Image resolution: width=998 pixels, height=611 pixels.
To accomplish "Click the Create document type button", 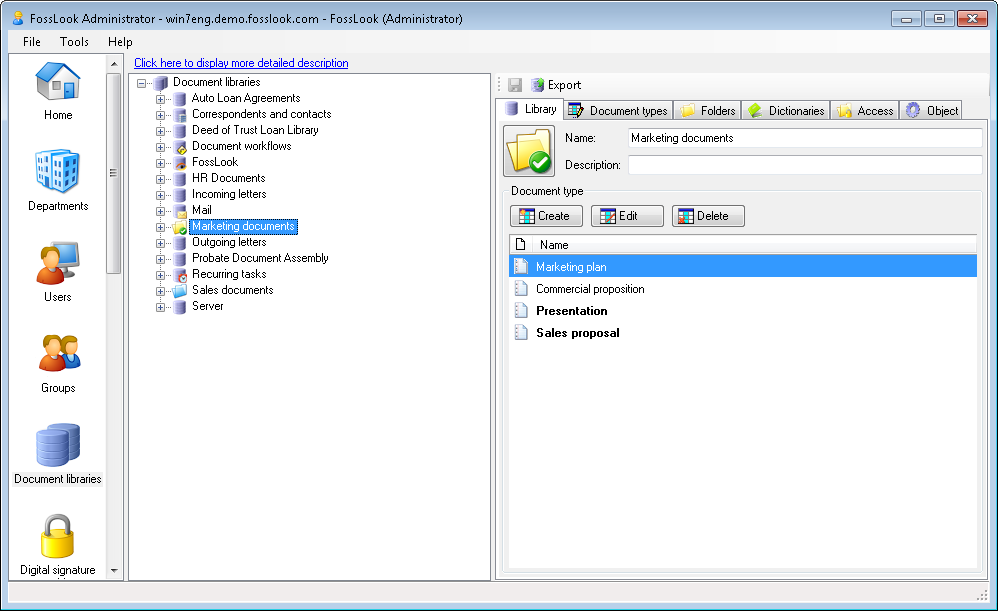I will point(546,216).
